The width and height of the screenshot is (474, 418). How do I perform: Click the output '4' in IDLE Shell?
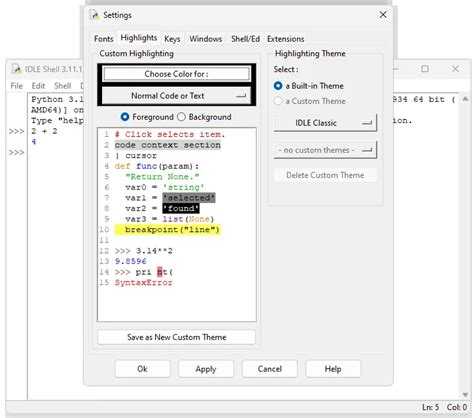34,142
